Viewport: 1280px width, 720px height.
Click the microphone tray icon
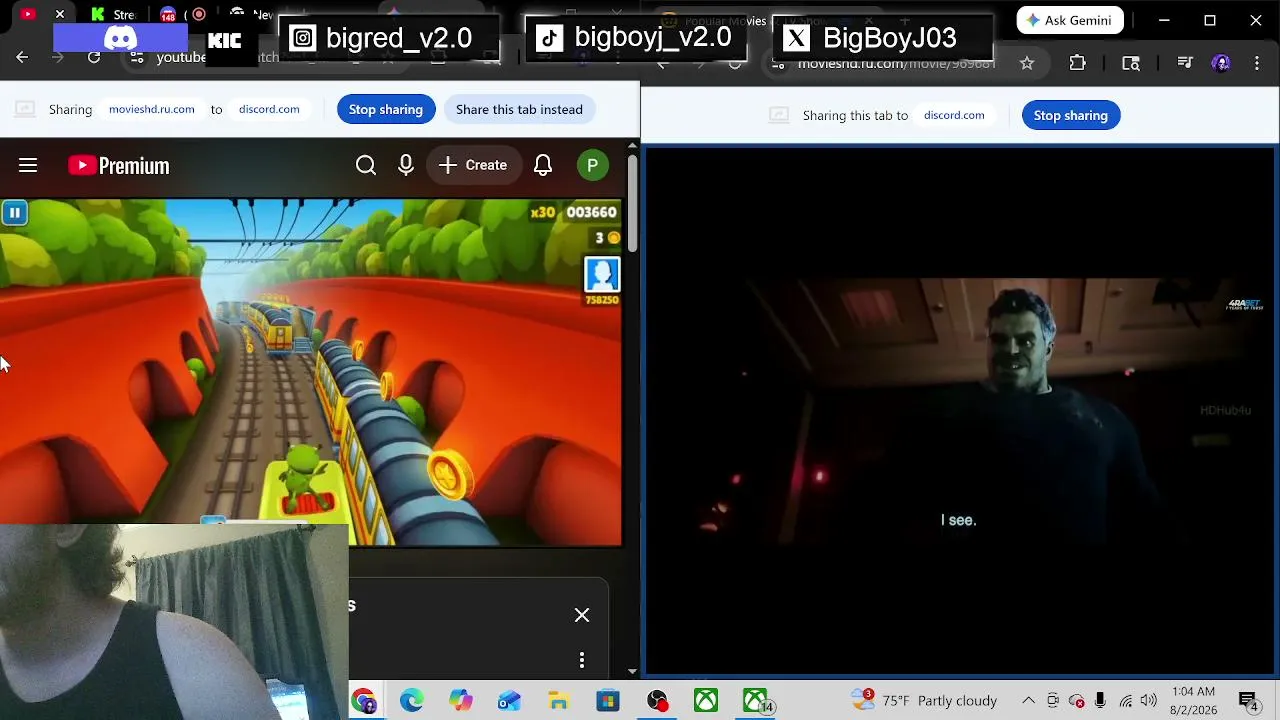[x=1100, y=701]
